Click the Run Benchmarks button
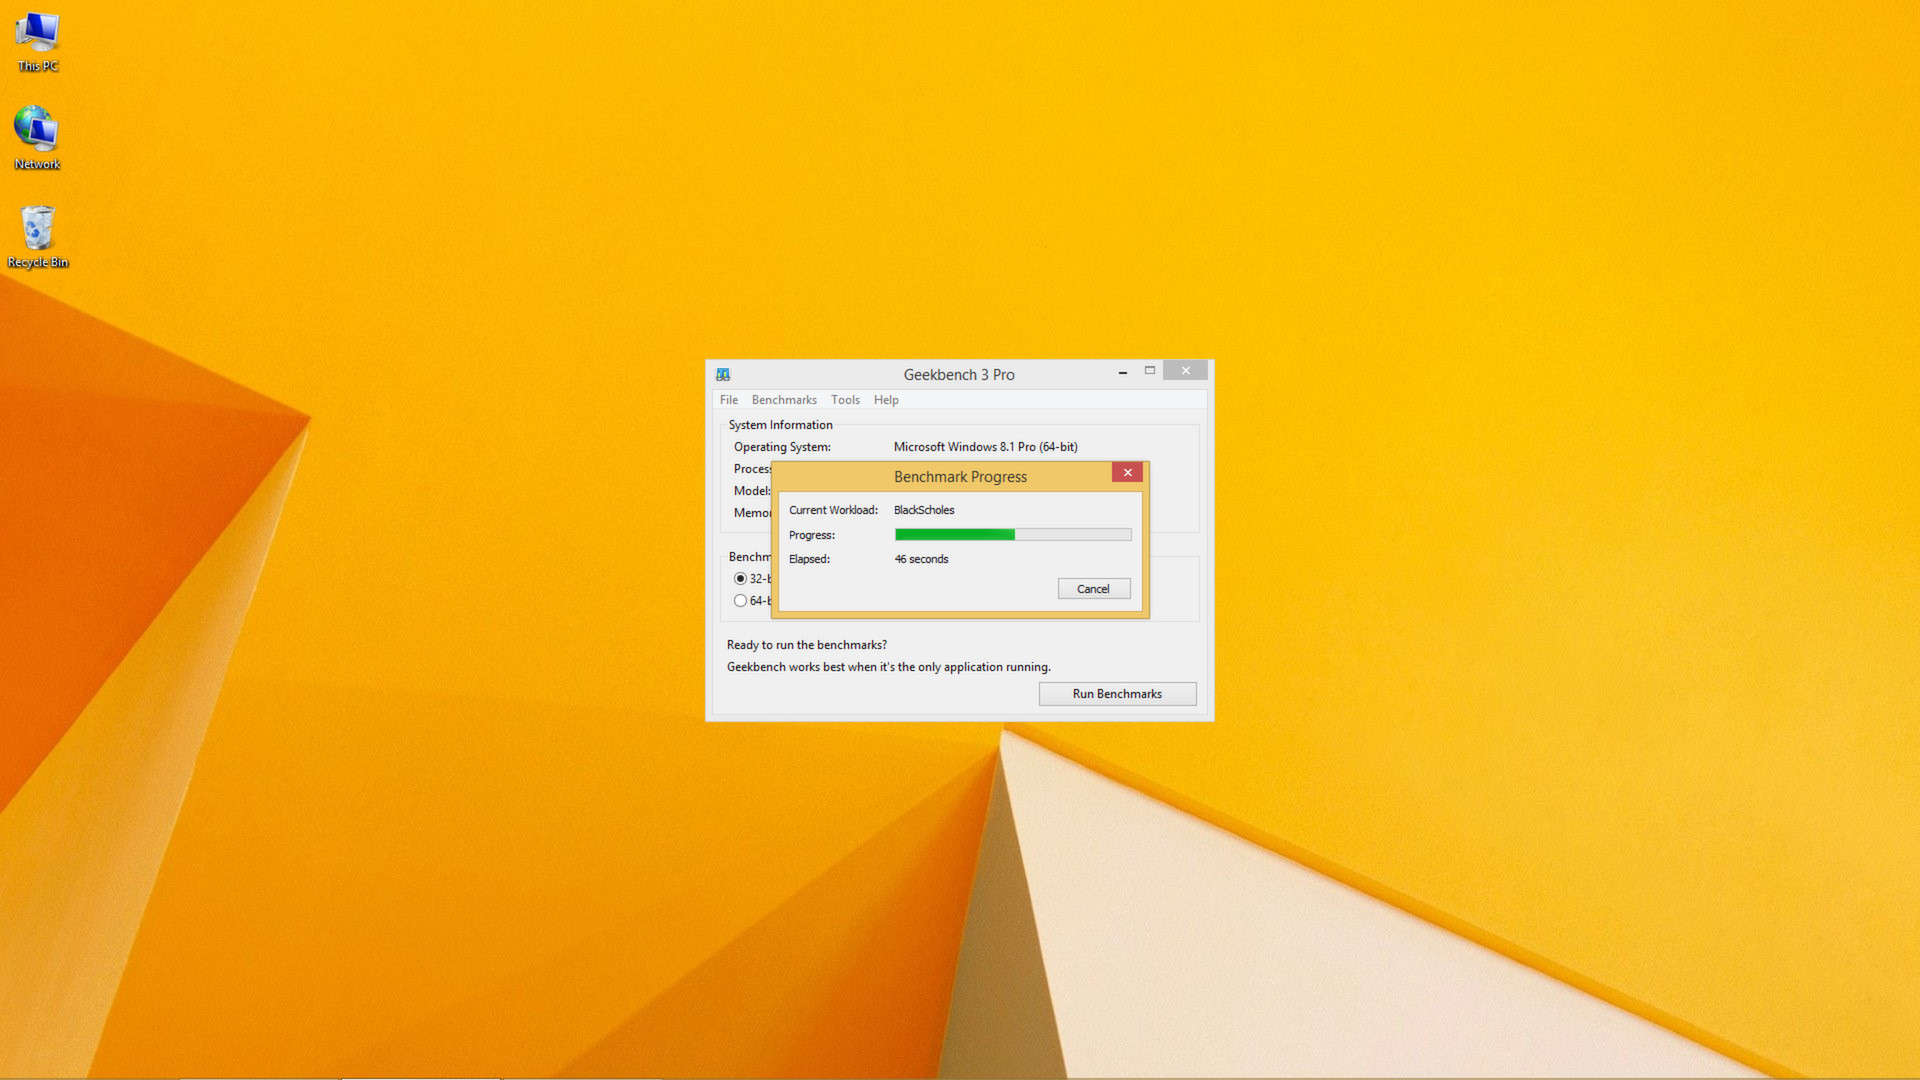Screen dimensions: 1920x1080 (x=1117, y=693)
